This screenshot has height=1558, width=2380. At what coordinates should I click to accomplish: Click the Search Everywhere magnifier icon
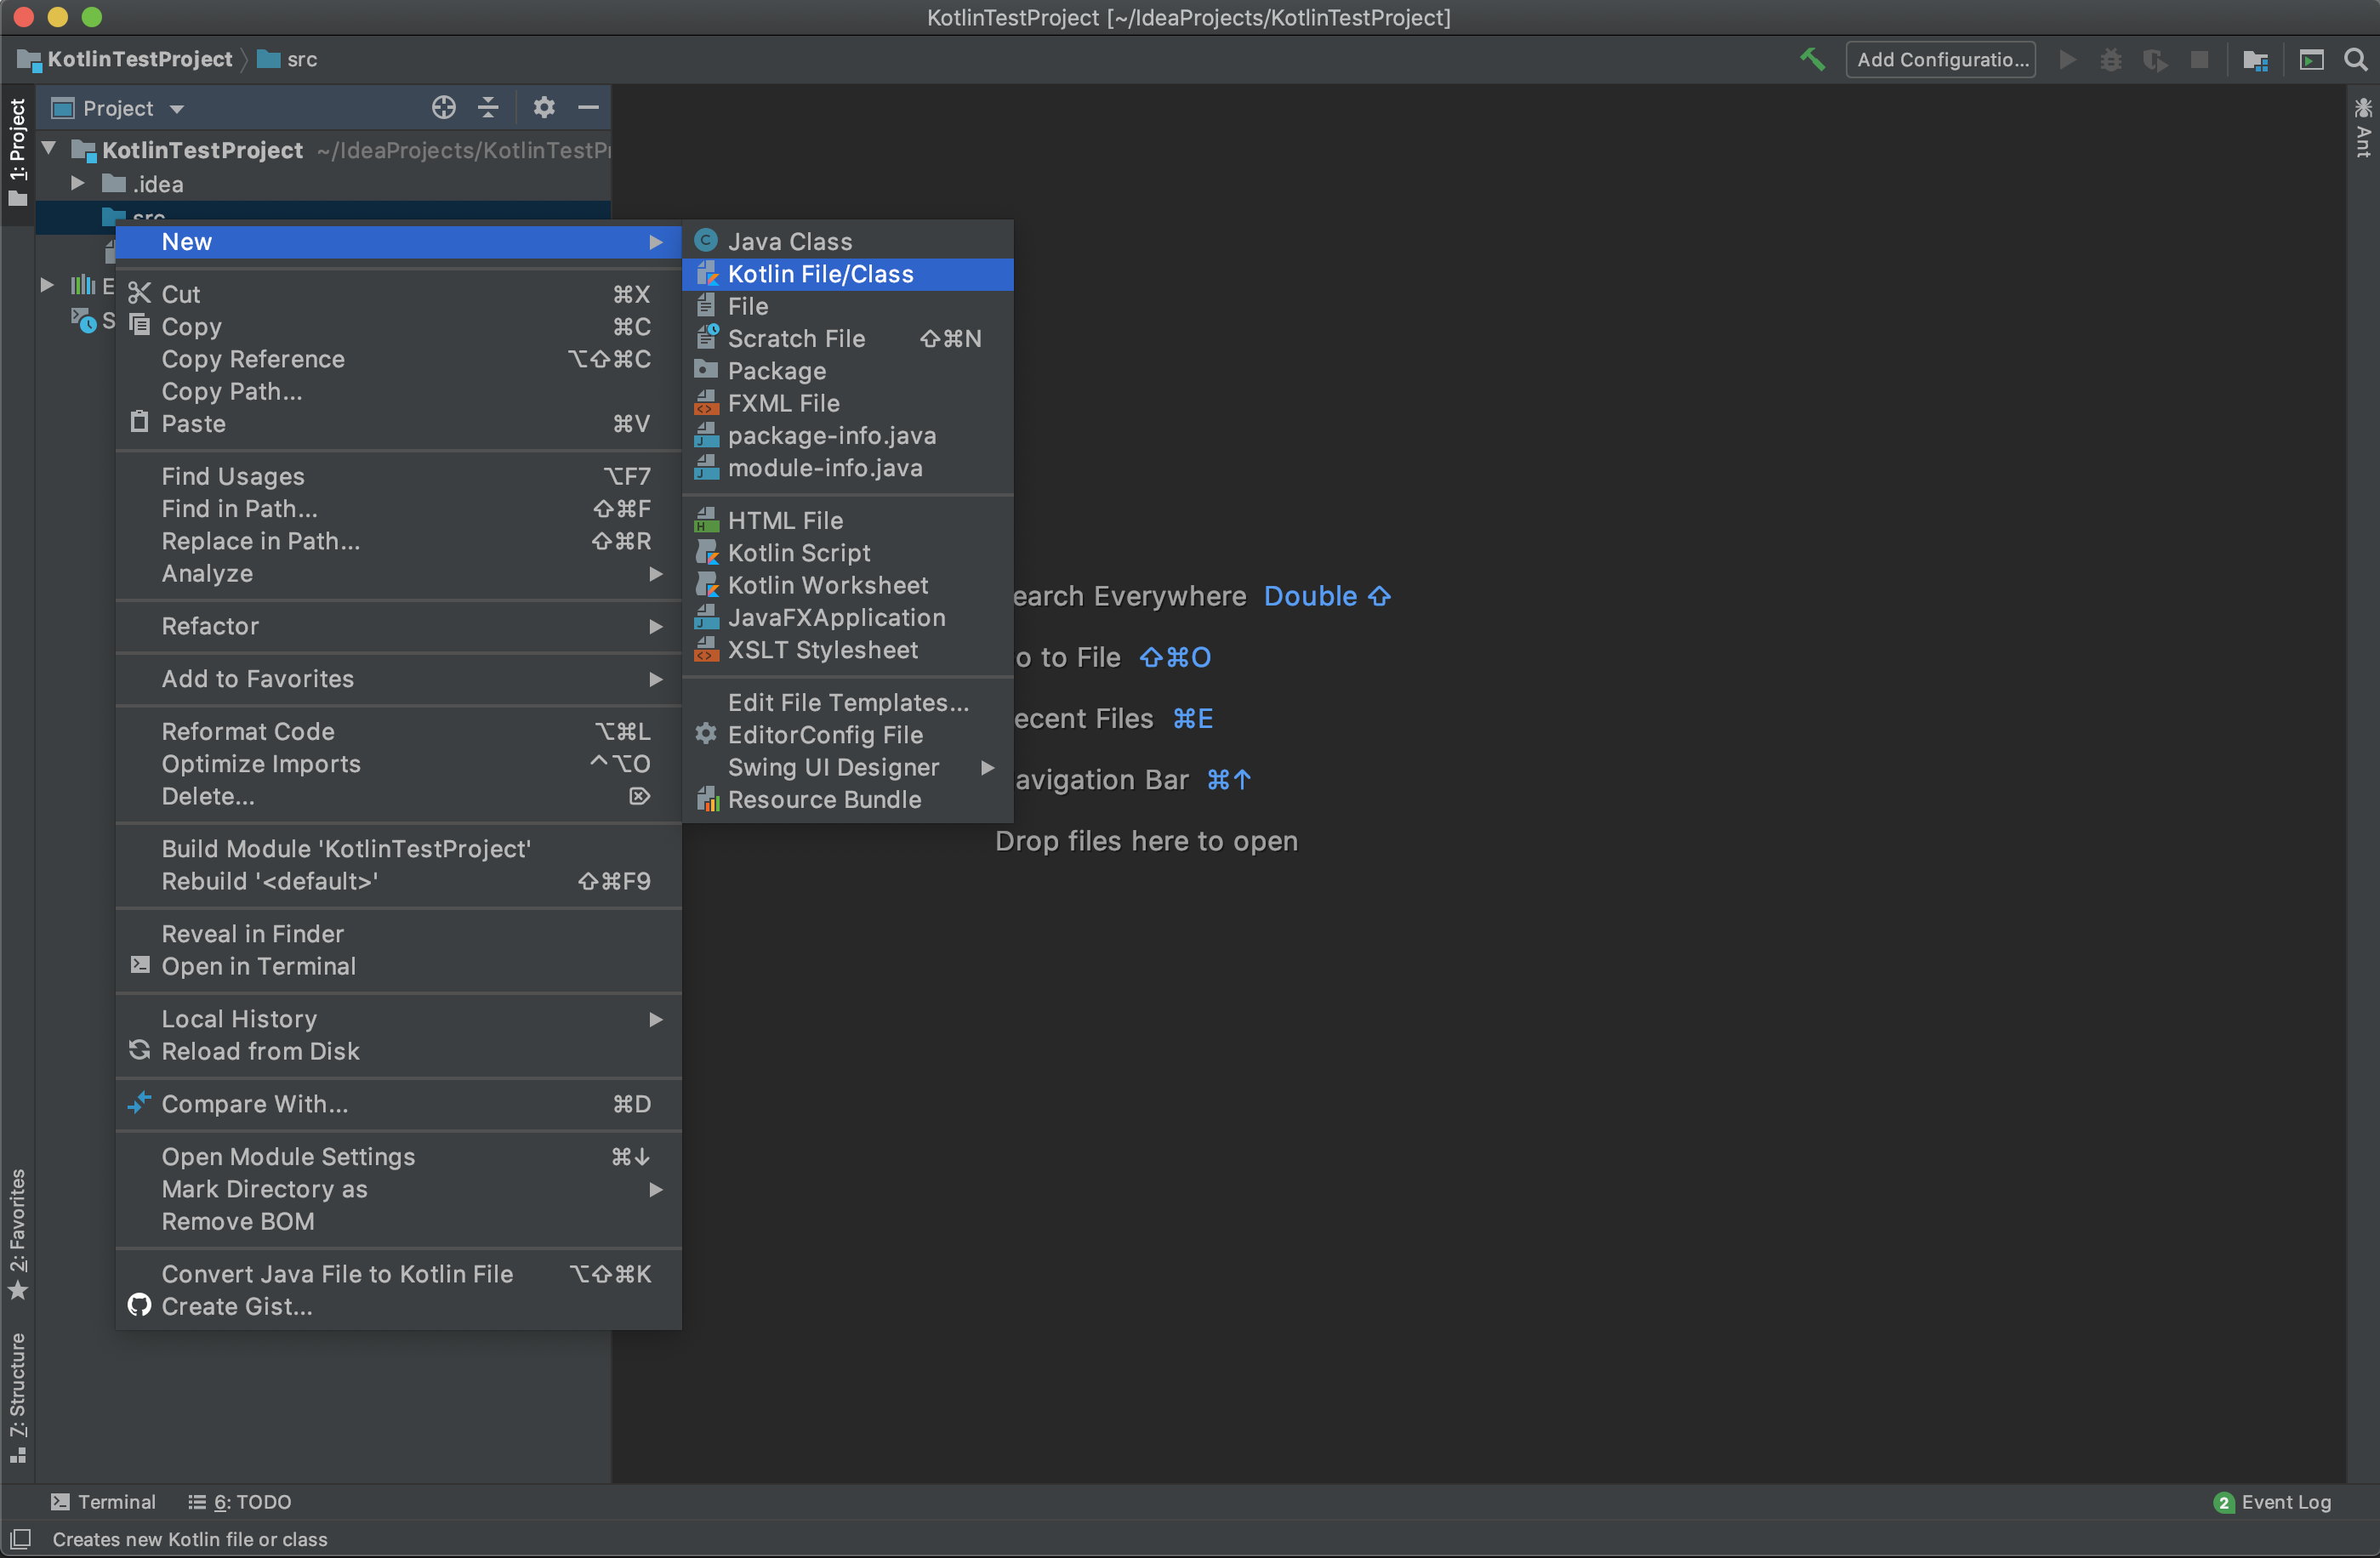[2355, 60]
